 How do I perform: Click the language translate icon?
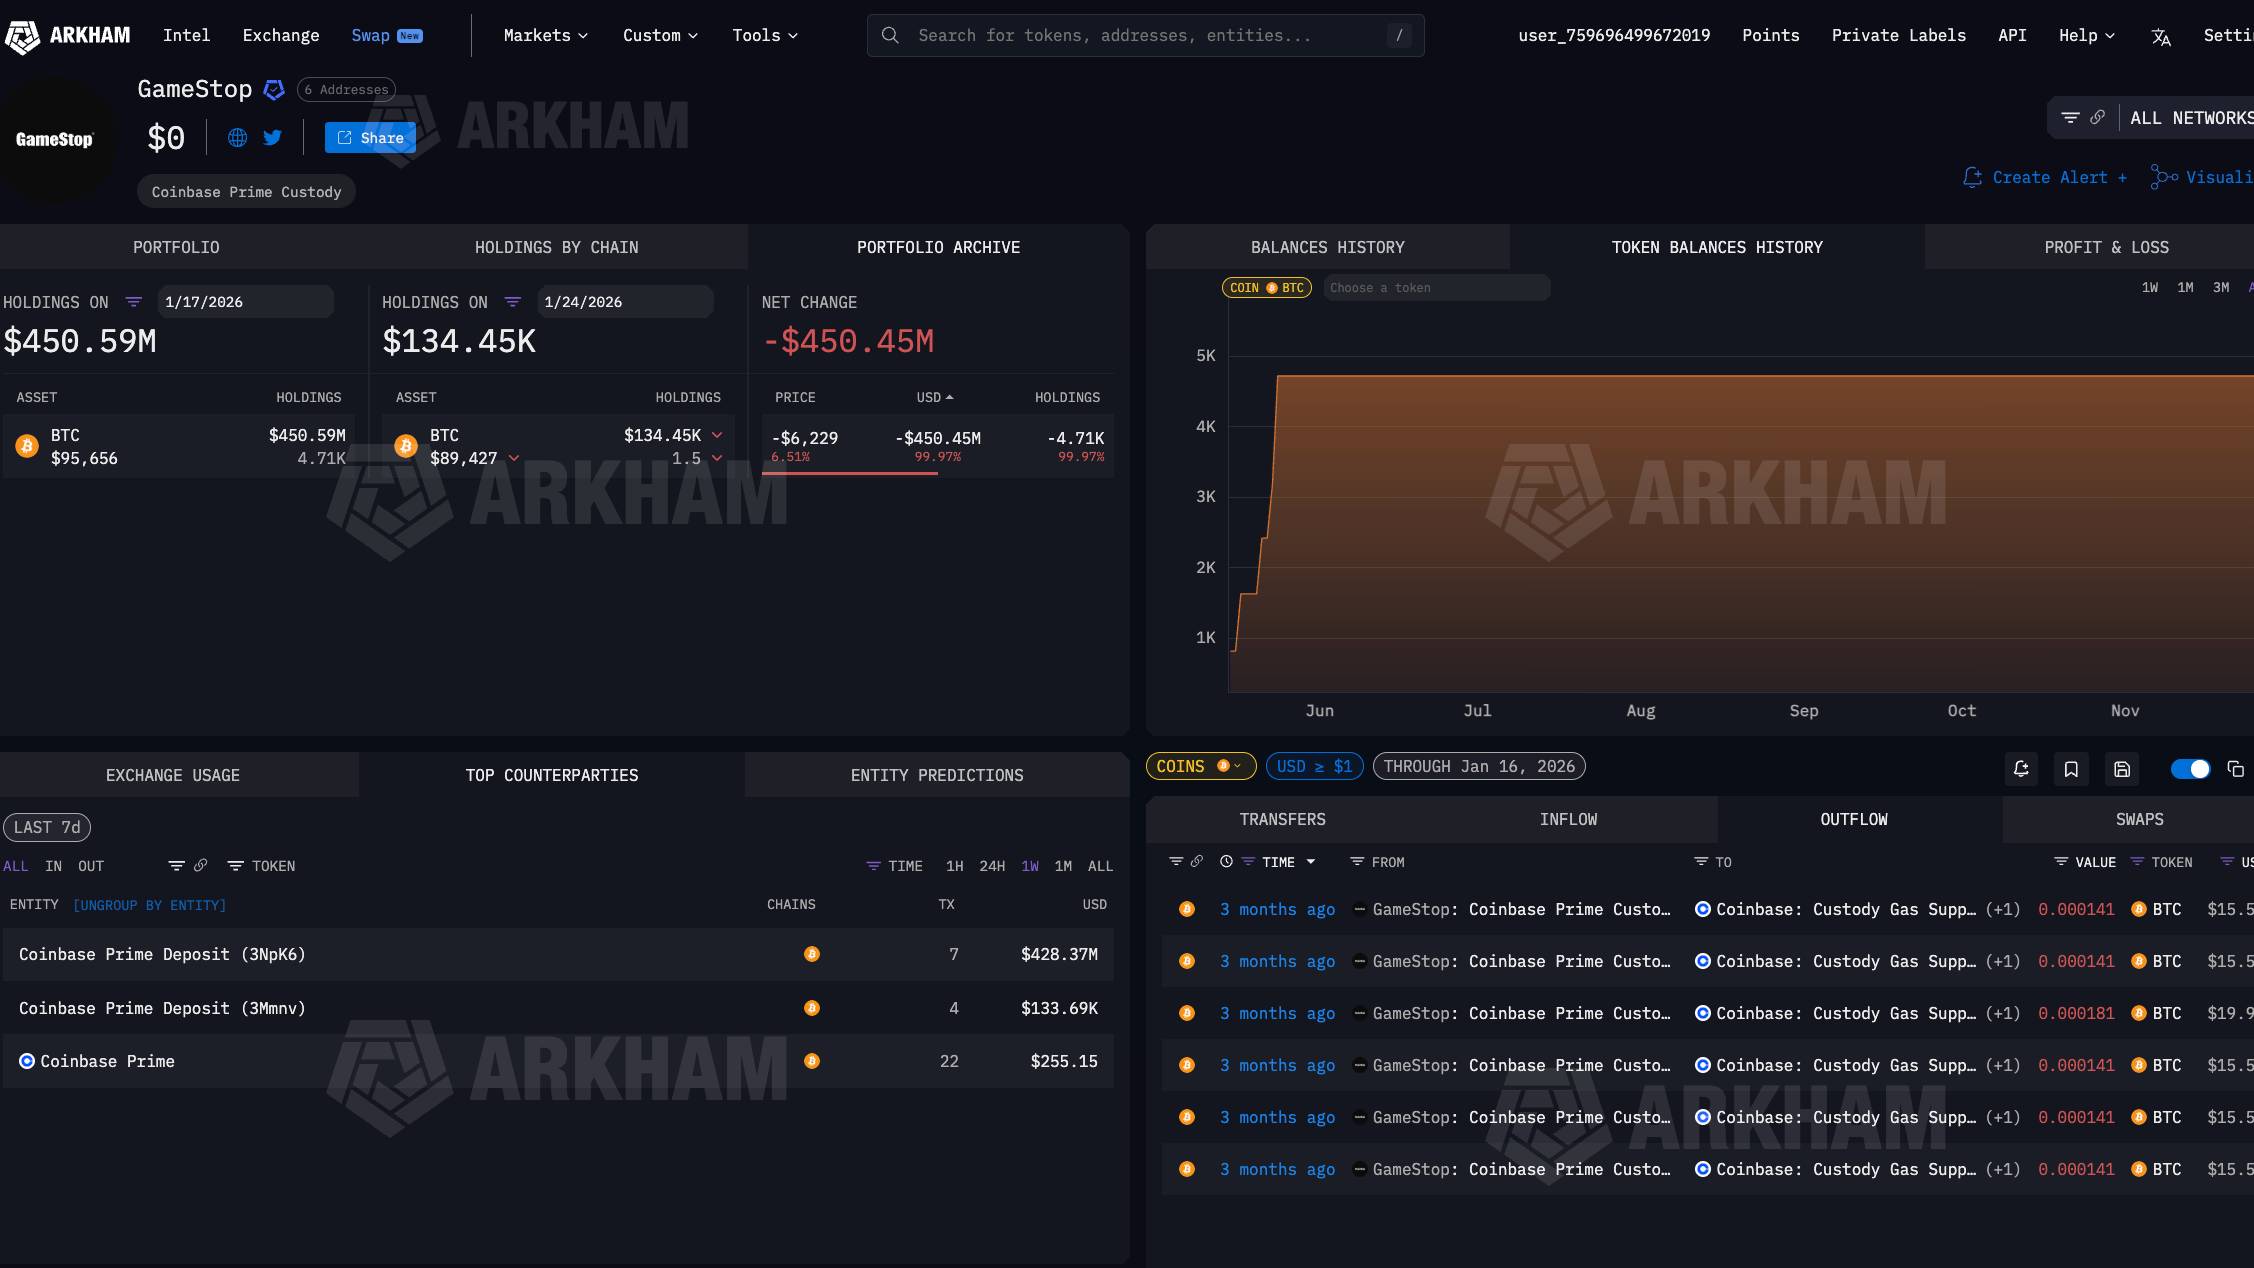coord(2161,37)
